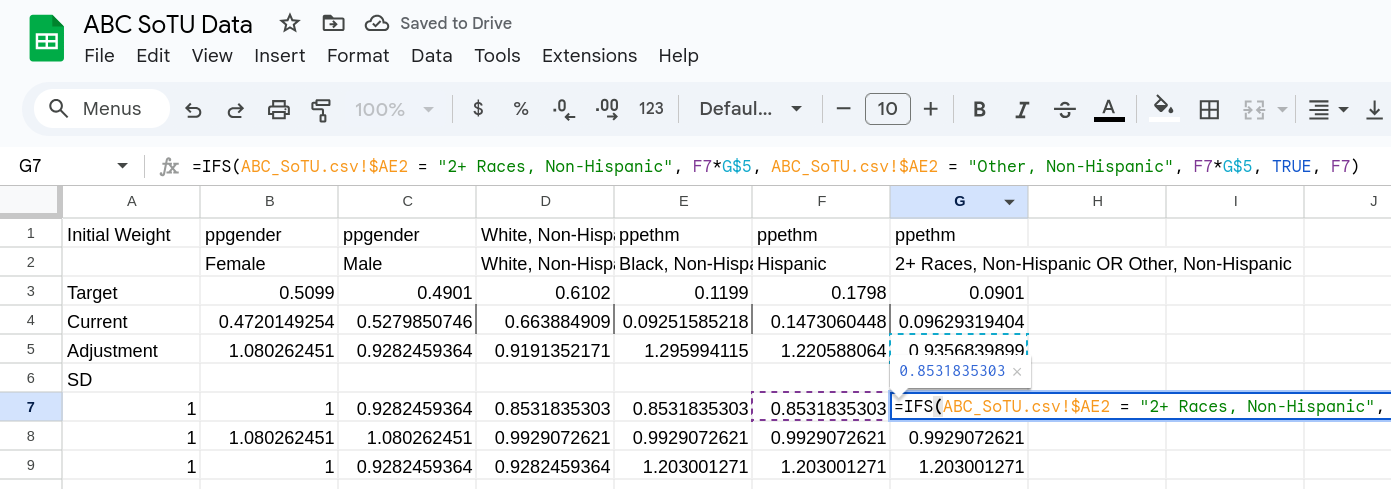This screenshot has height=489, width=1391.
Task: Activate the paint format roller
Action: 321,109
